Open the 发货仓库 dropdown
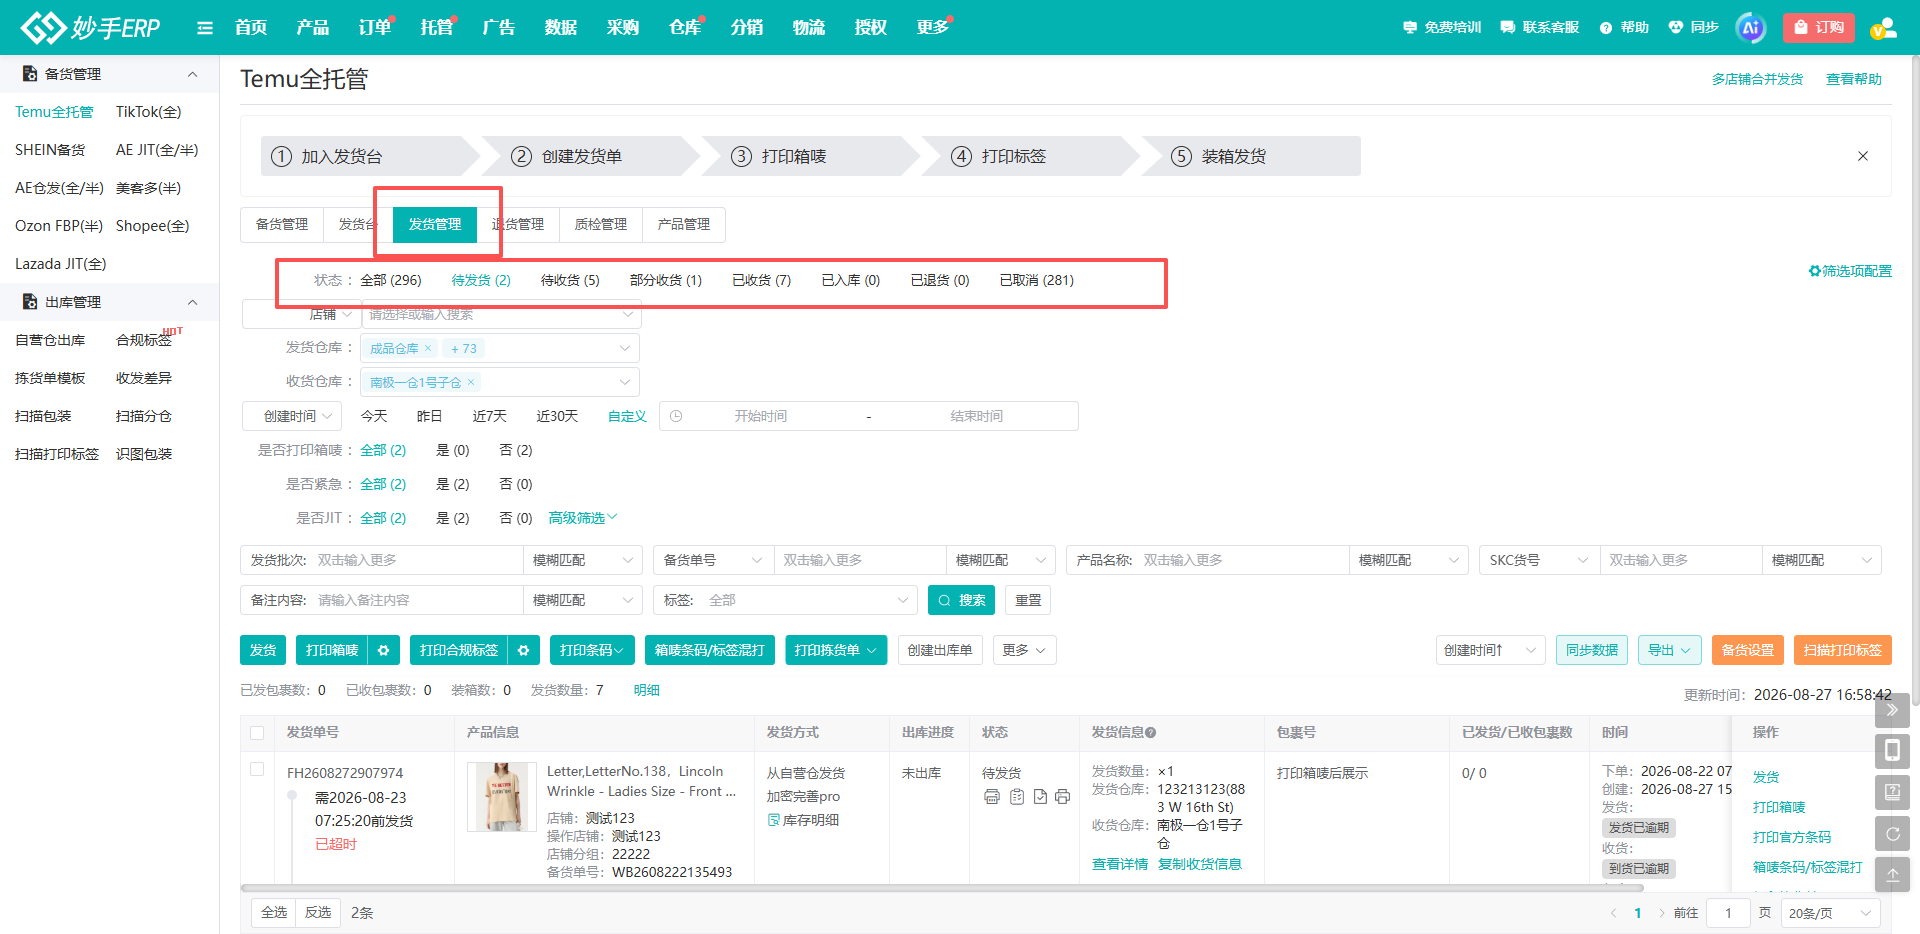 click(502, 348)
